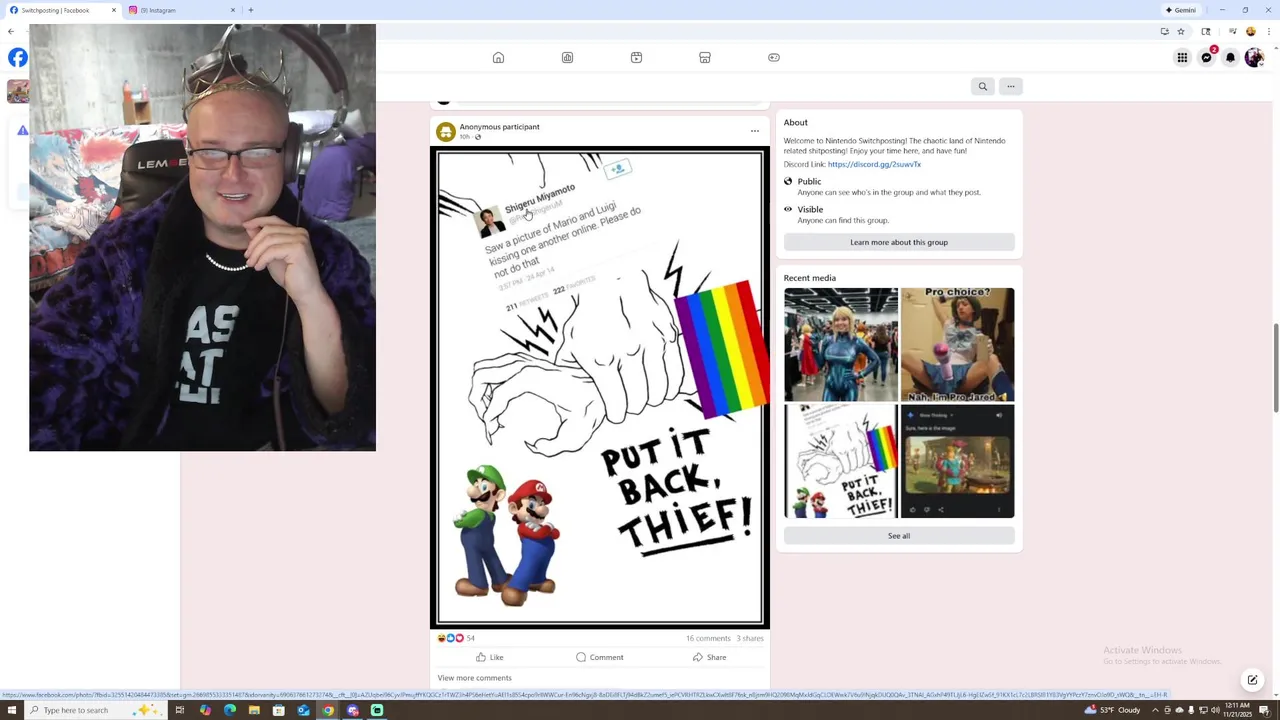Open Chrome side panel search icon
The width and height of the screenshot is (1280, 720).
[x=1206, y=31]
